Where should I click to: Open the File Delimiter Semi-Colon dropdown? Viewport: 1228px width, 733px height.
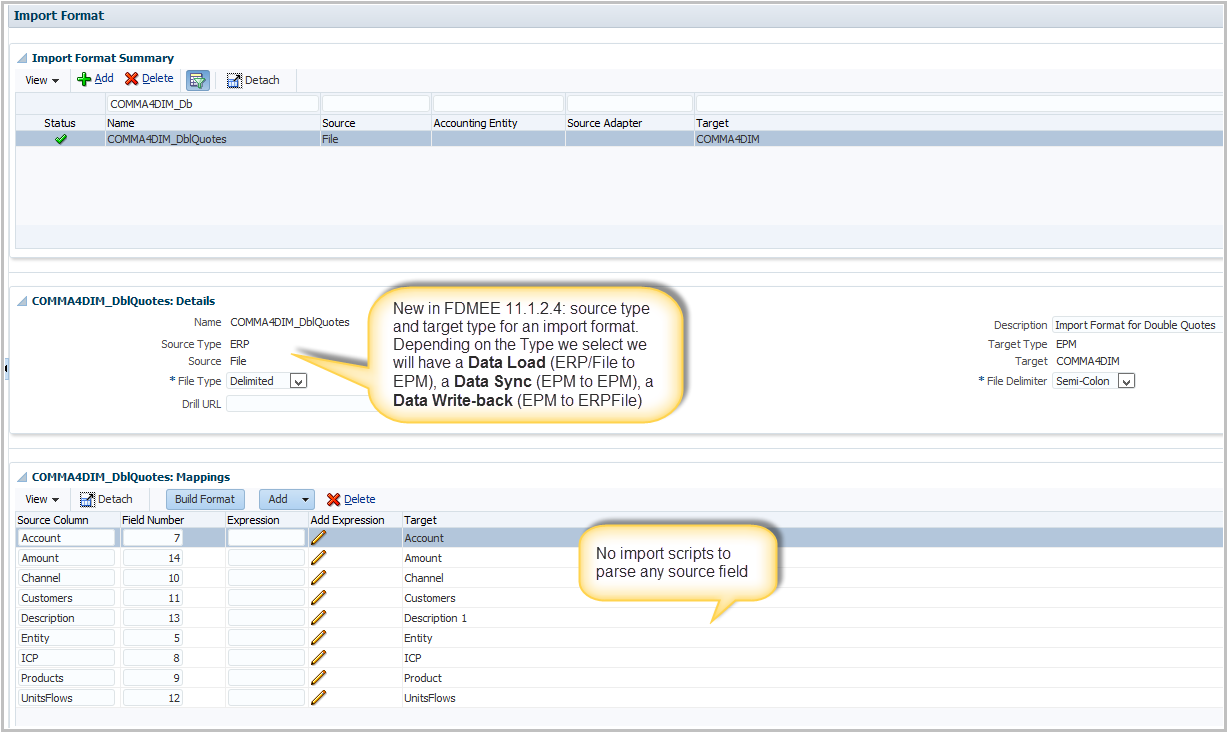click(1126, 381)
